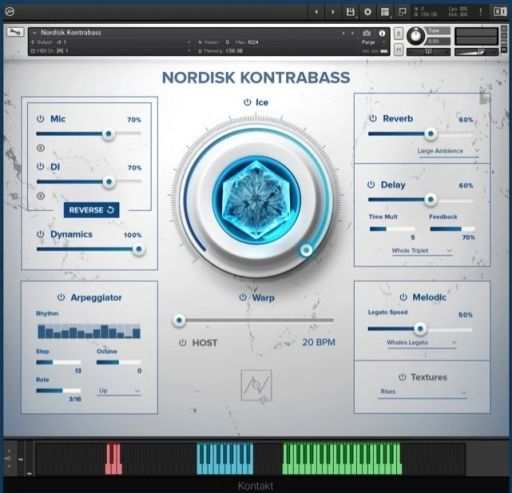The image size is (512, 493).
Task: Toggle the Dynamics power button
Action: pyautogui.click(x=40, y=234)
